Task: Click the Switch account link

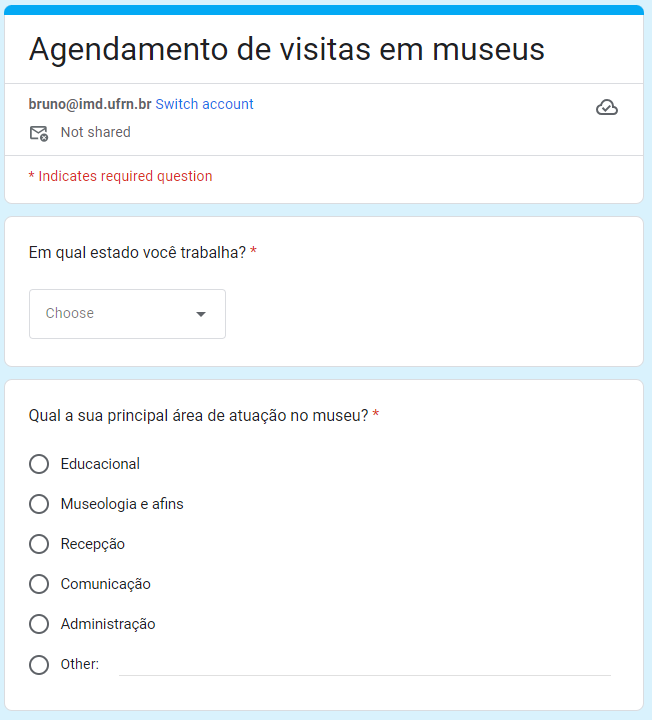Action: pos(204,104)
